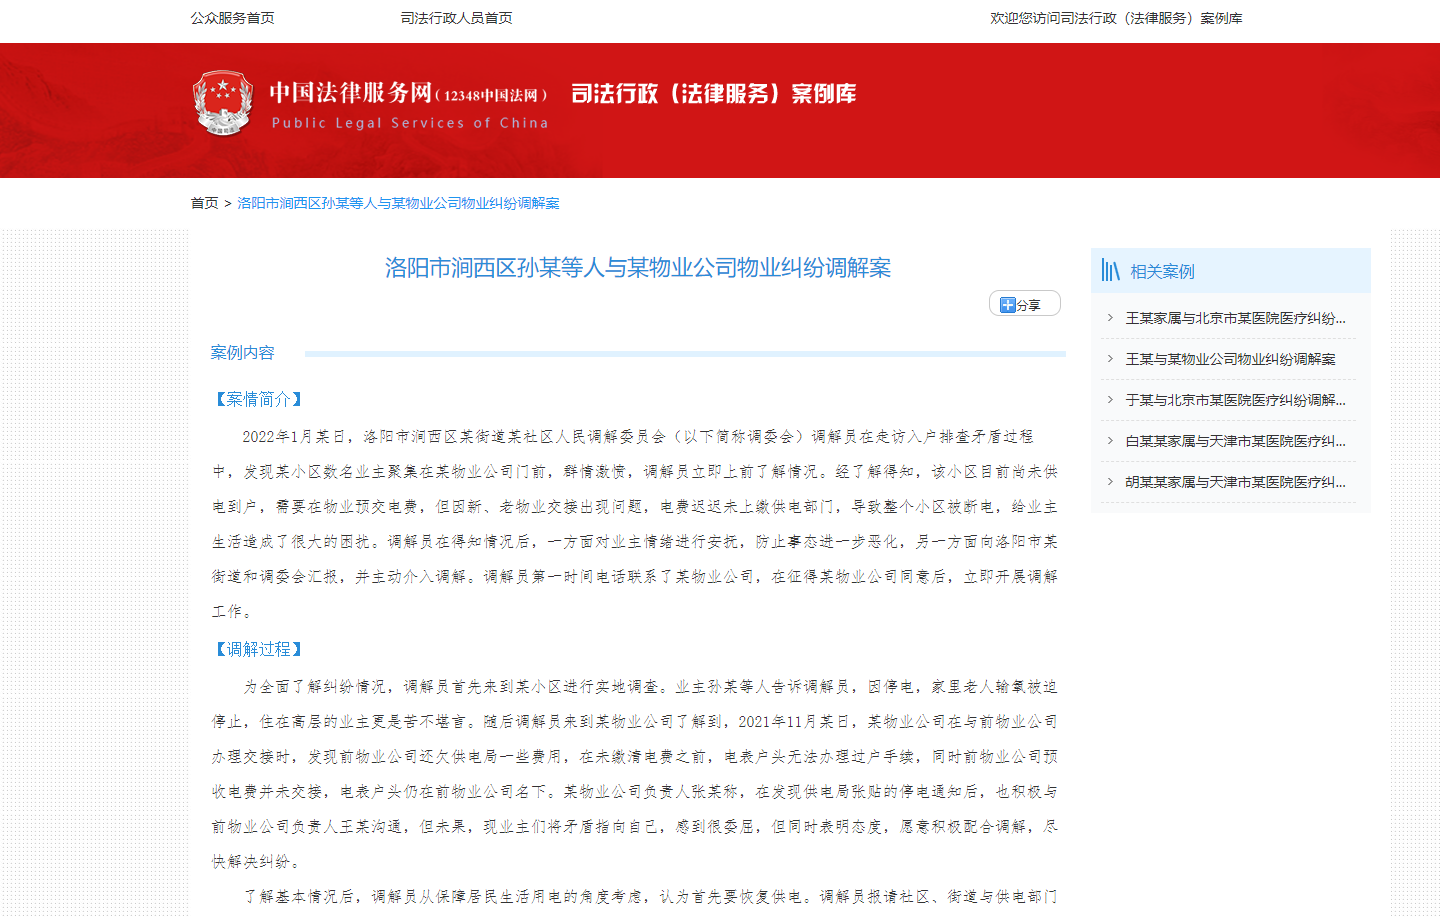The height and width of the screenshot is (917, 1440).
Task: Open related case 王某与某物业公司物业纠纷调解案
Action: [x=1230, y=359]
